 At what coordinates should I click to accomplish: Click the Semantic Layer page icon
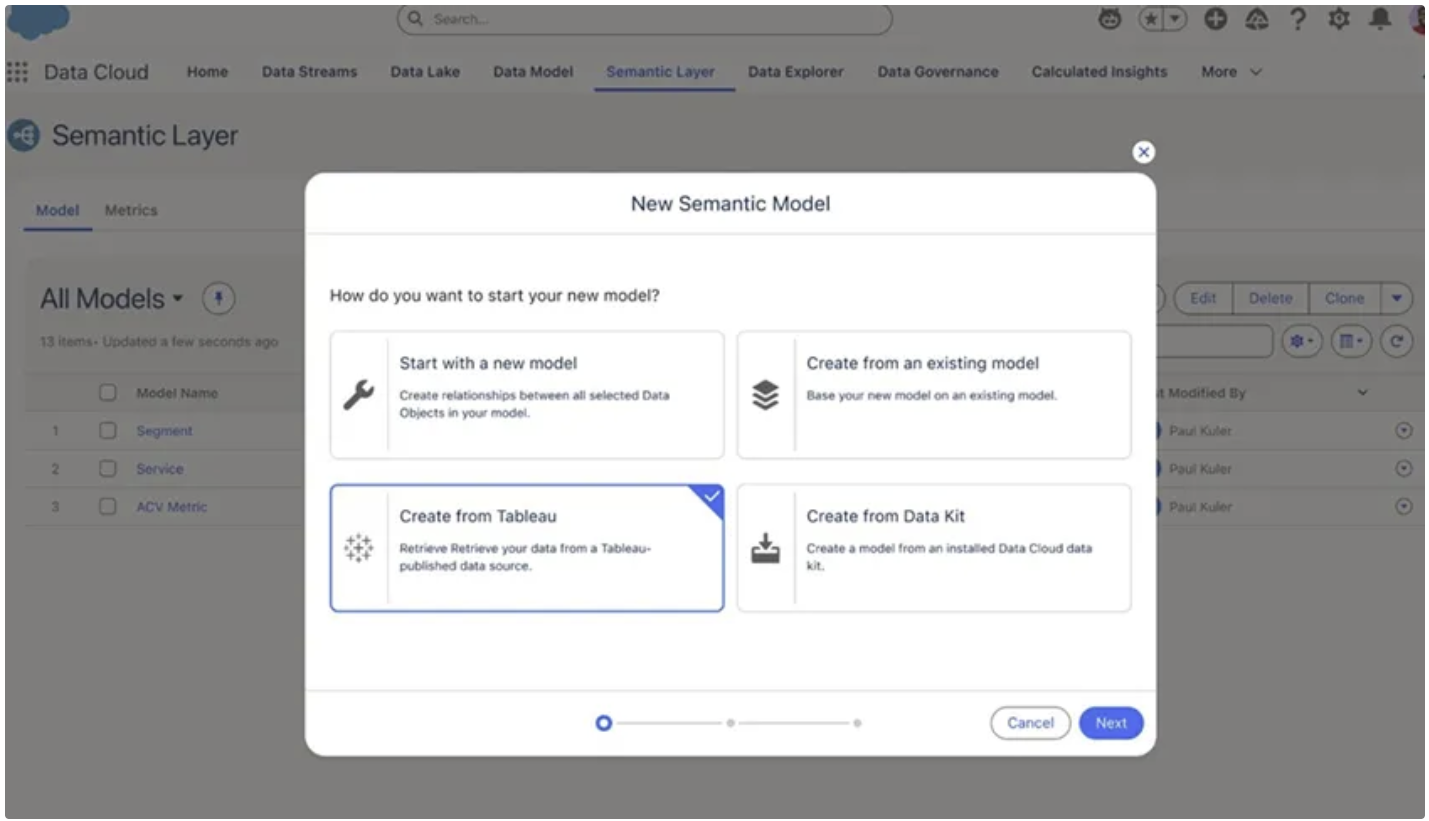23,135
